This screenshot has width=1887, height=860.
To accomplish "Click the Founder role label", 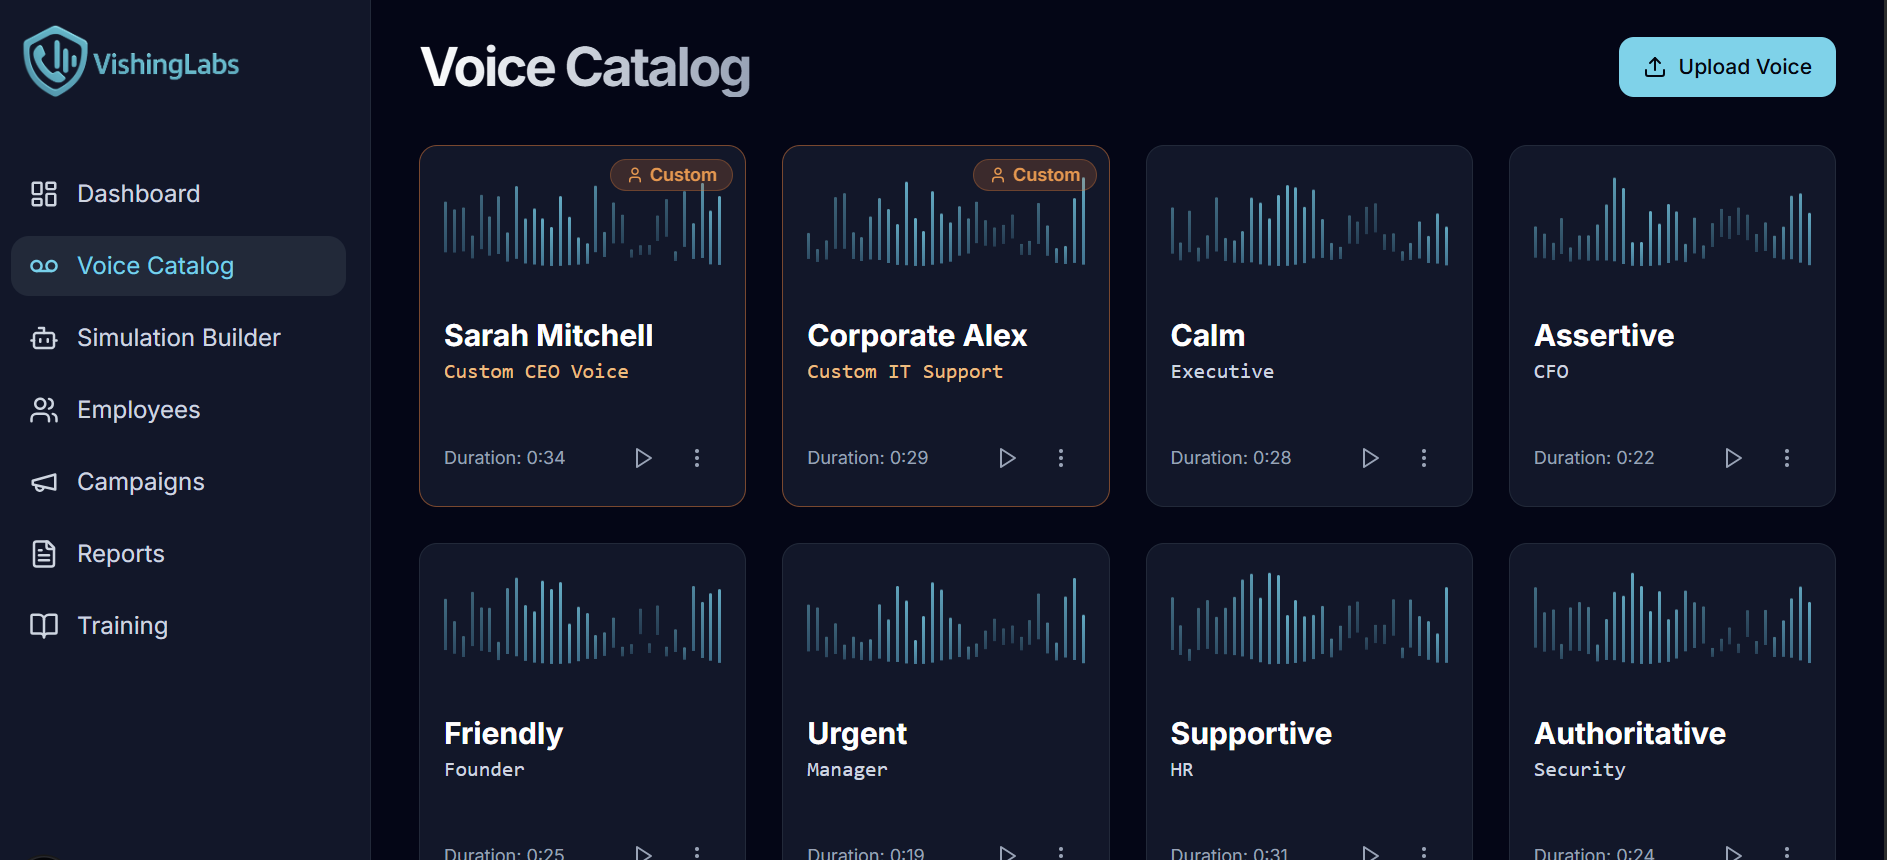I will (x=484, y=769).
